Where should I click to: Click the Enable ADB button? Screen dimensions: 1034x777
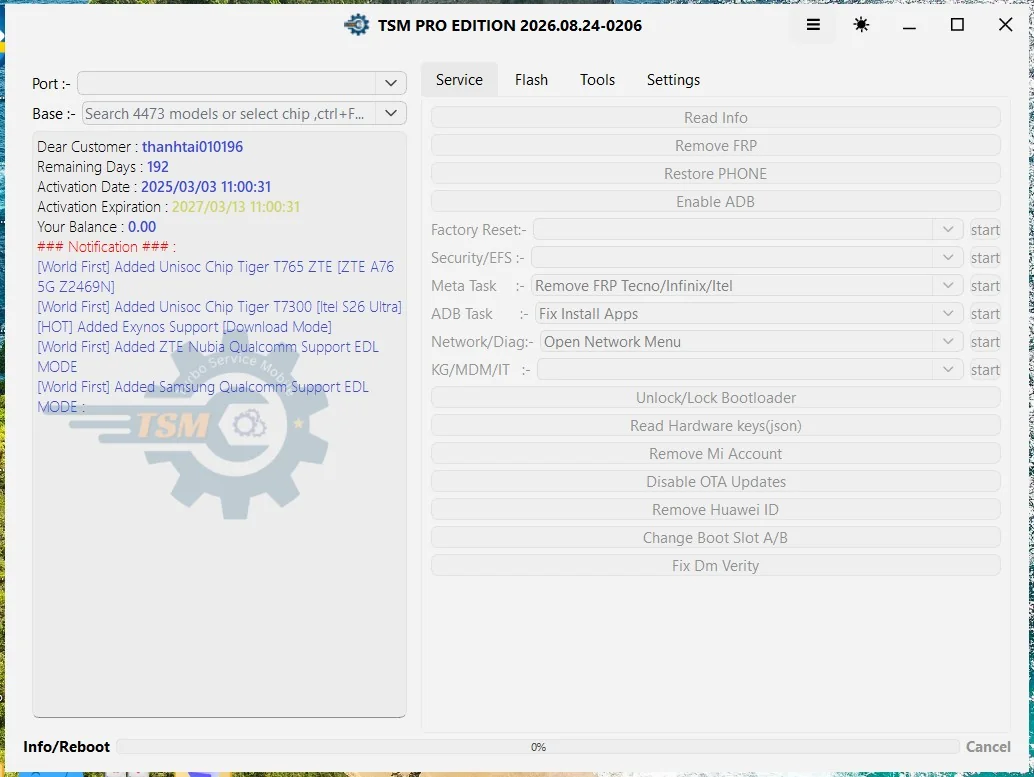(715, 201)
